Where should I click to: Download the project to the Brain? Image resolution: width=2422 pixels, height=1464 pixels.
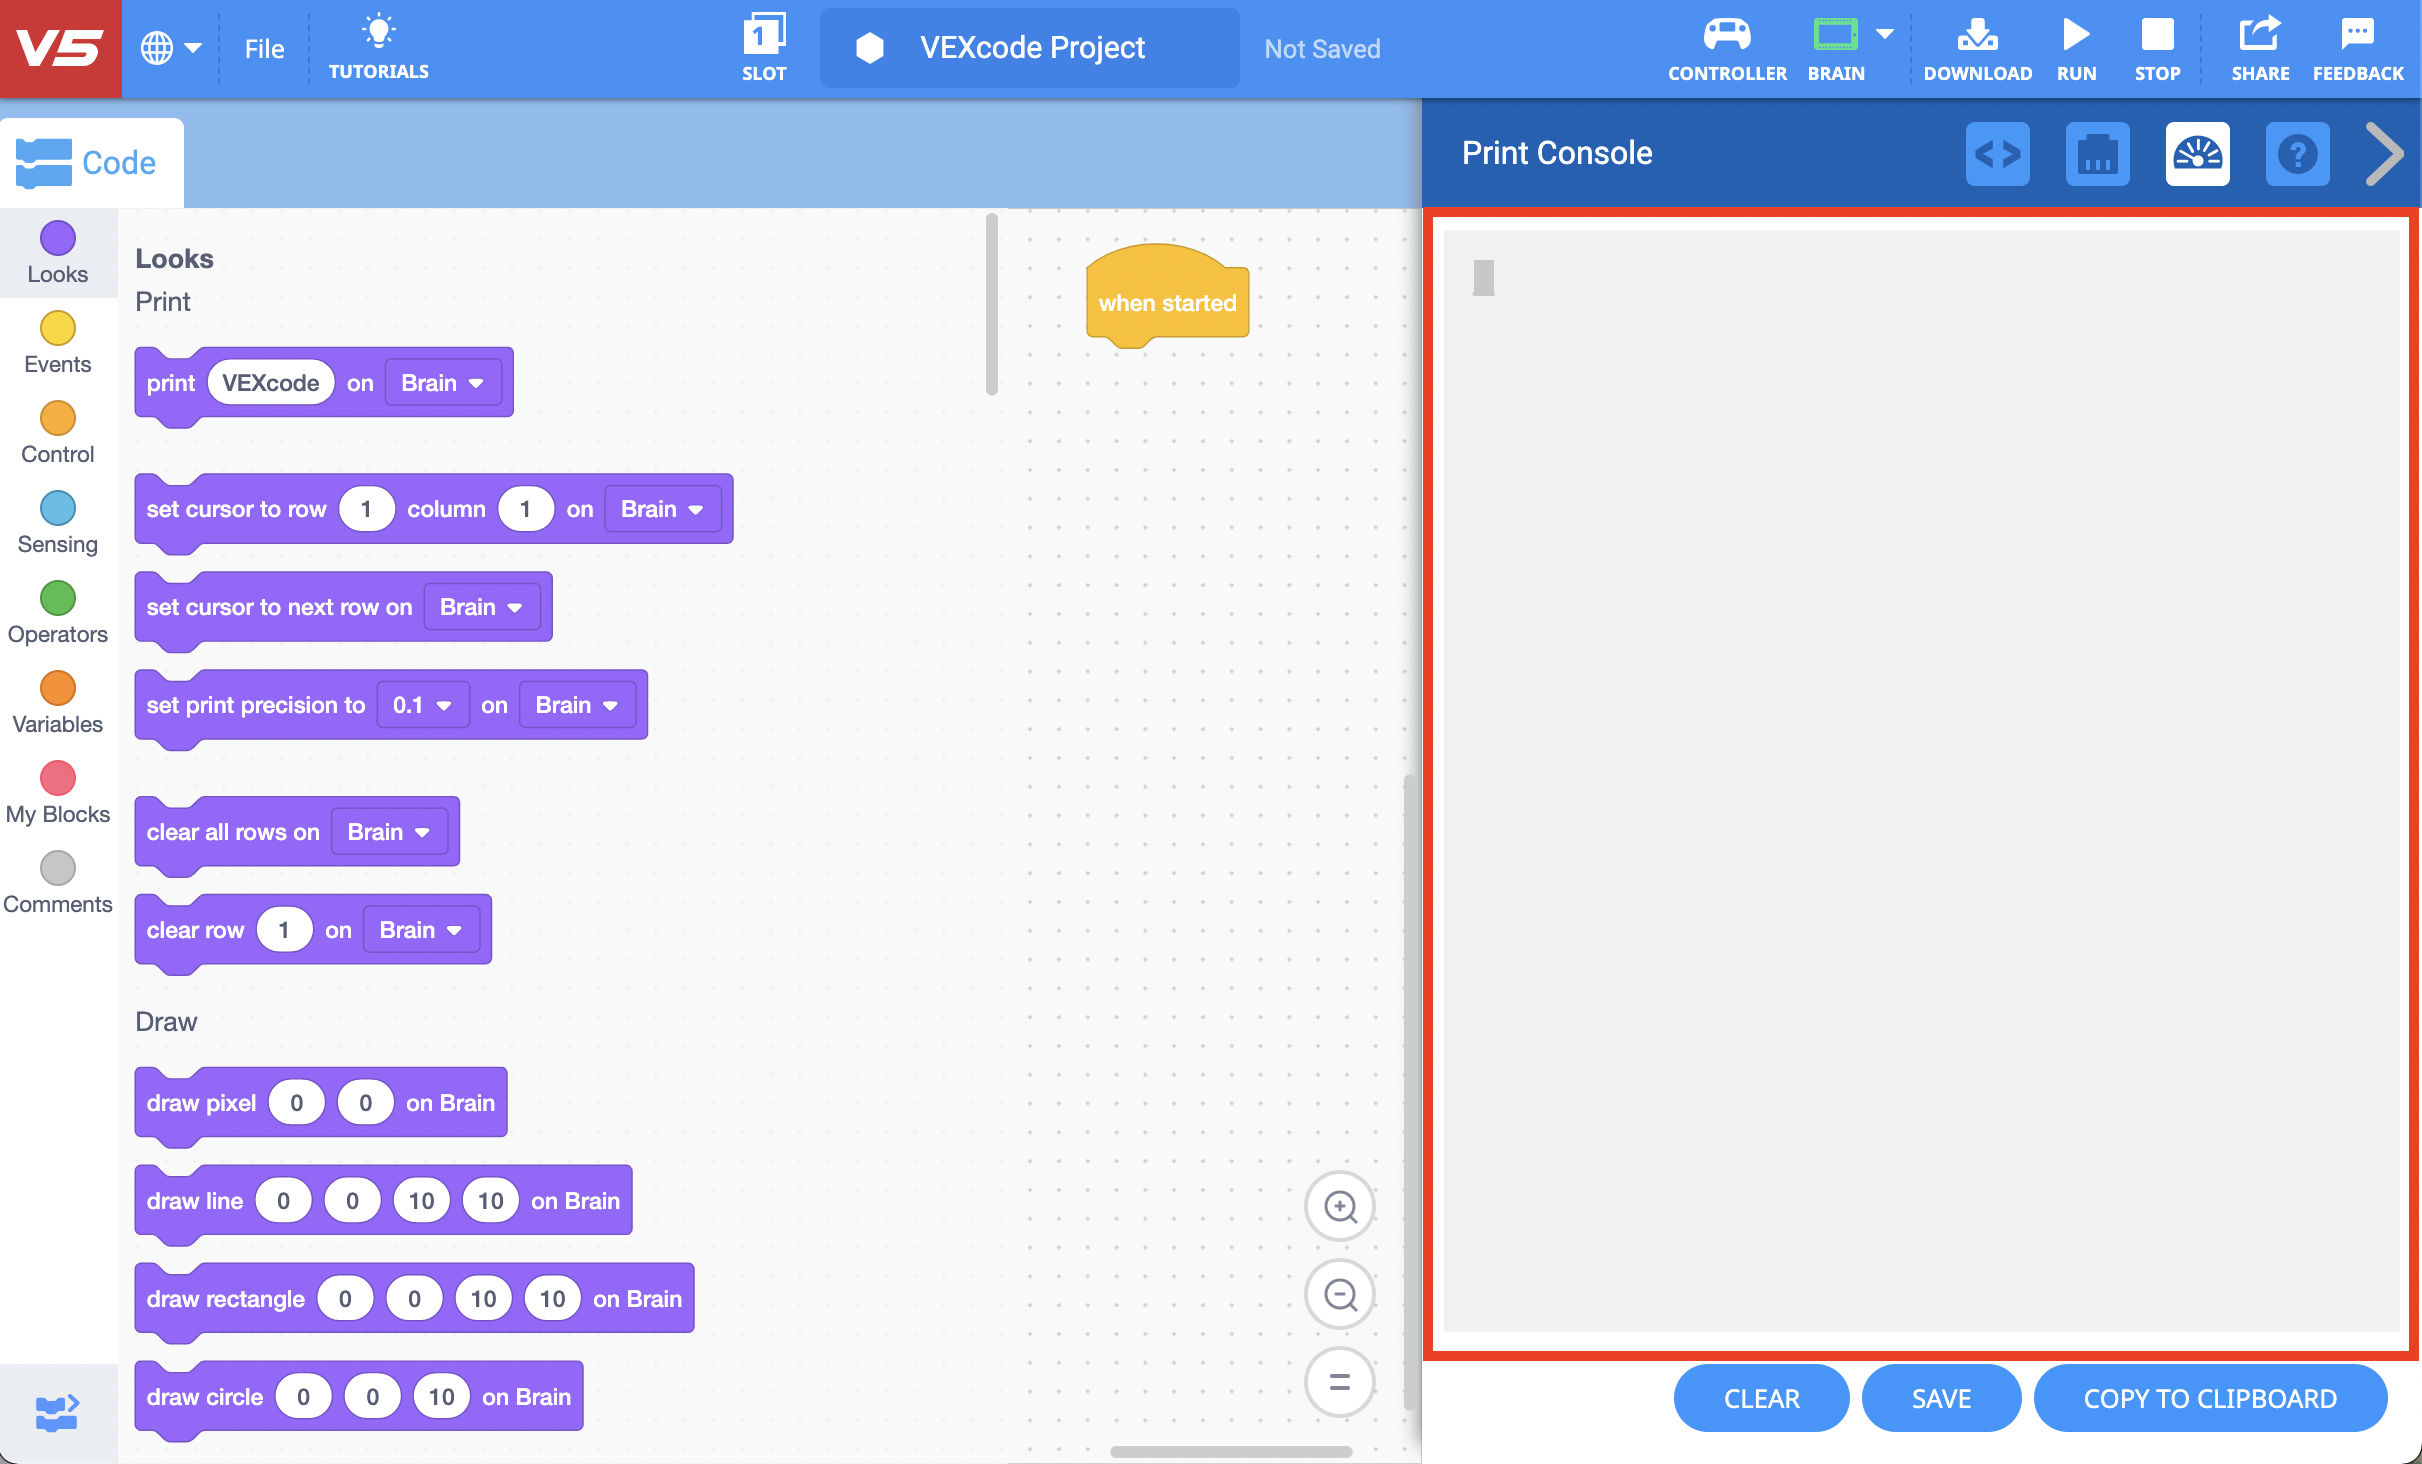point(1977,47)
